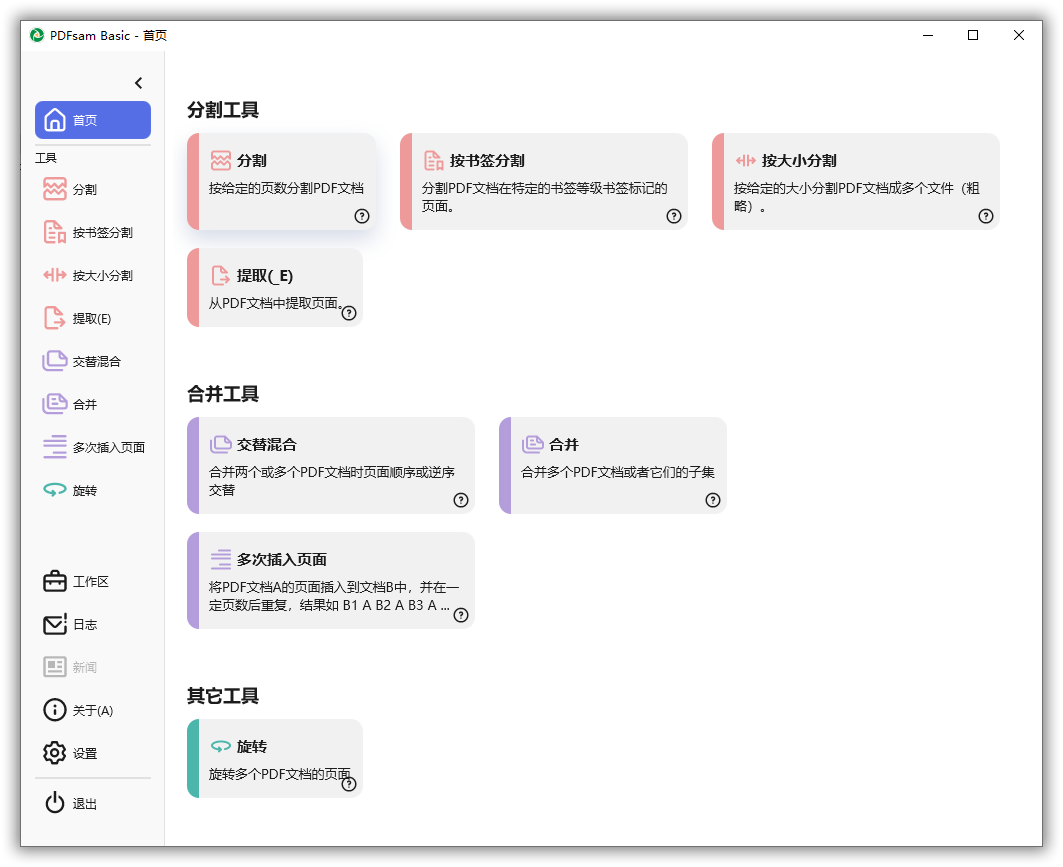Viewport: 1063px width, 867px height.
Task: Select 多次插入页面 in the sidebar
Action: (x=96, y=448)
